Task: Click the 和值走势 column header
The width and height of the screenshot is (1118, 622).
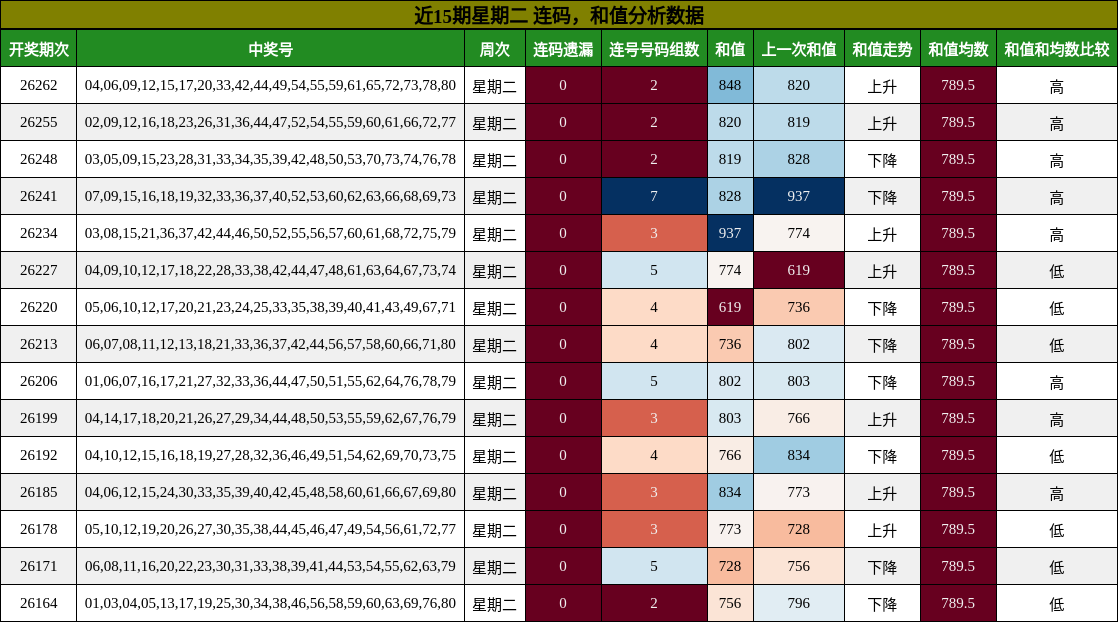Action: [x=882, y=49]
